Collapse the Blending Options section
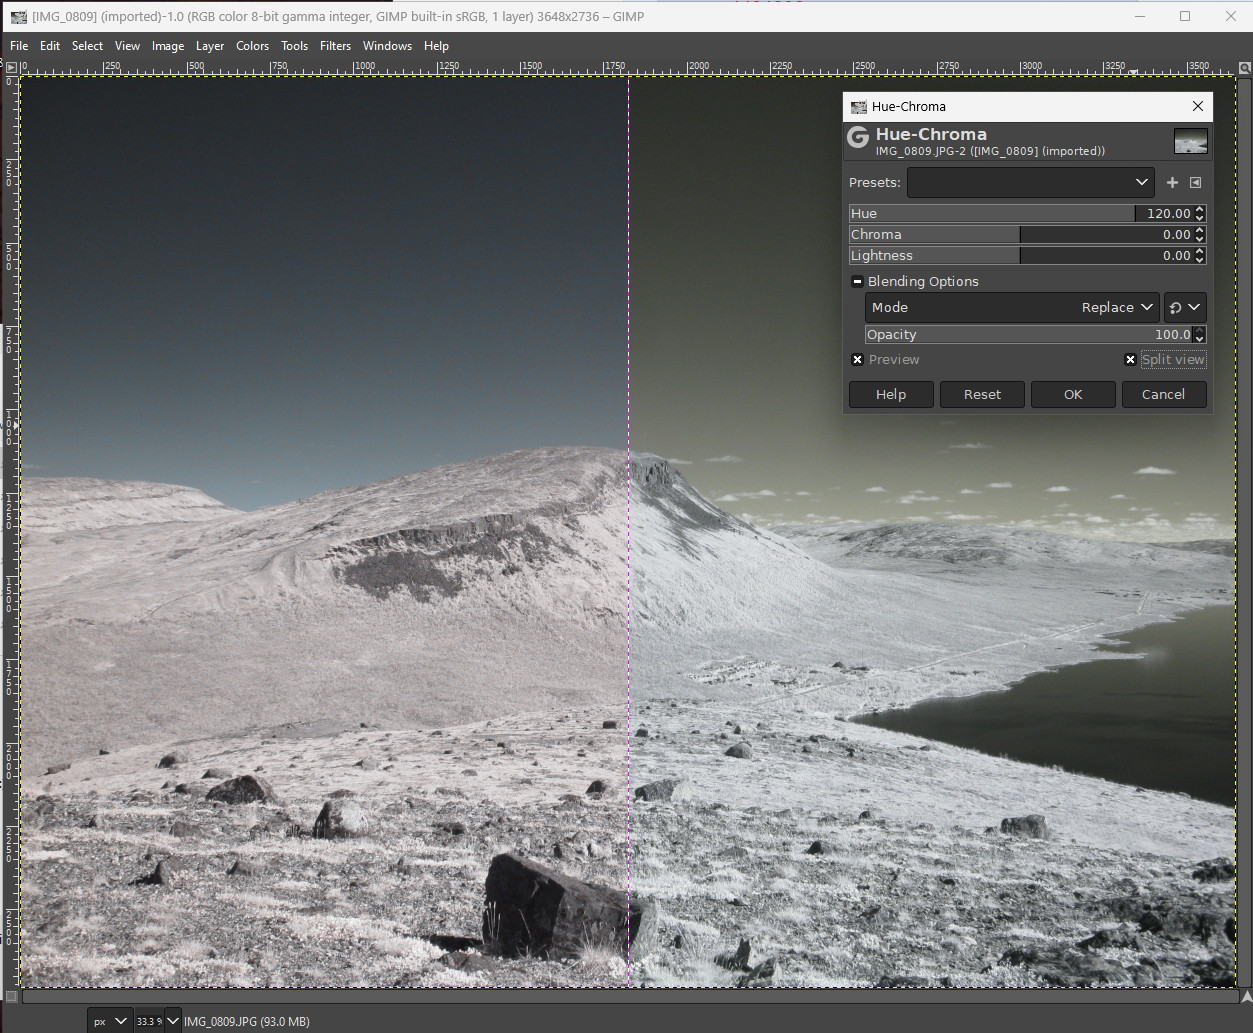The height and width of the screenshot is (1033, 1253). (857, 282)
